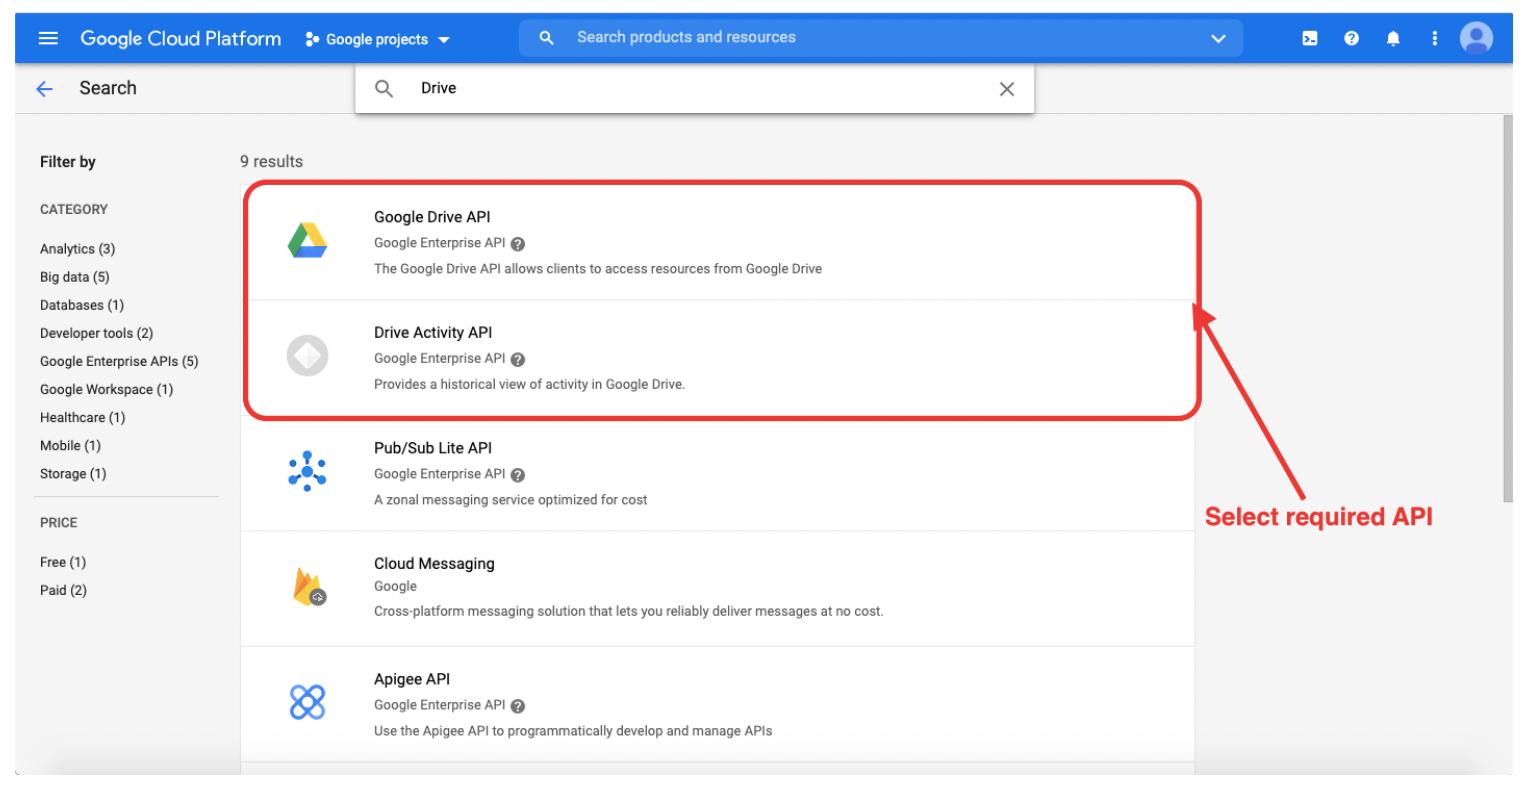Click the Drive Activity API gray icon

pos(307,356)
